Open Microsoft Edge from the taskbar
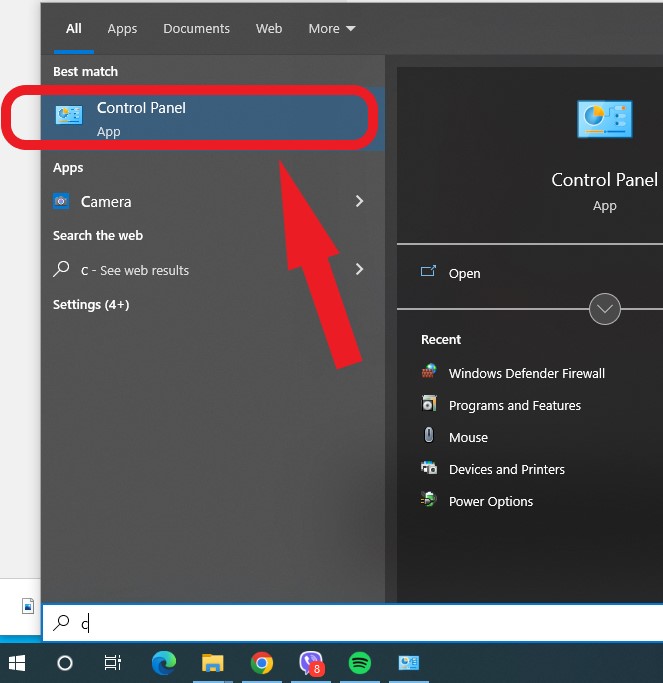Image resolution: width=663 pixels, height=683 pixels. coord(164,662)
